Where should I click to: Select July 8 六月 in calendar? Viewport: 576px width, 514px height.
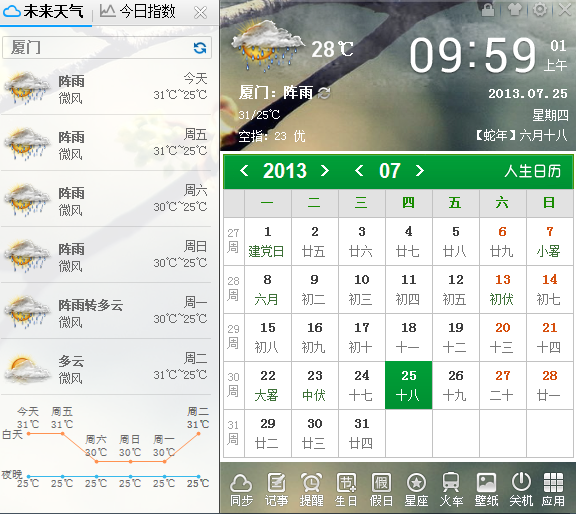click(268, 290)
